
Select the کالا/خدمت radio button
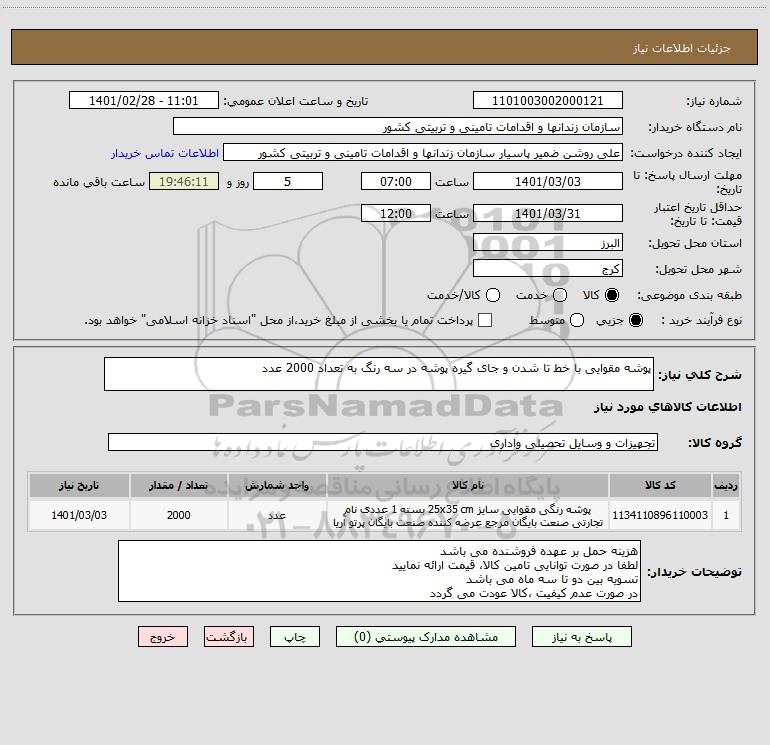pyautogui.click(x=493, y=295)
